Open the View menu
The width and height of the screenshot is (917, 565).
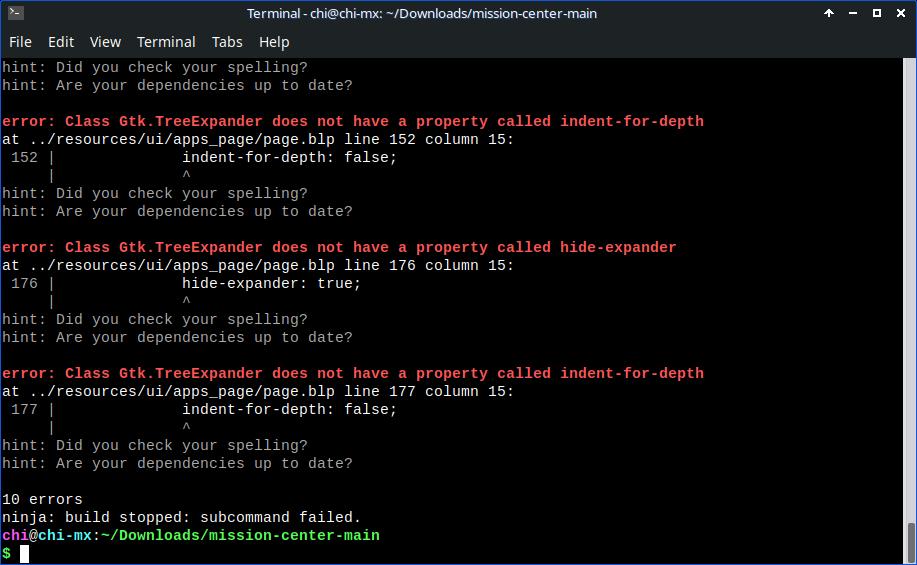105,42
